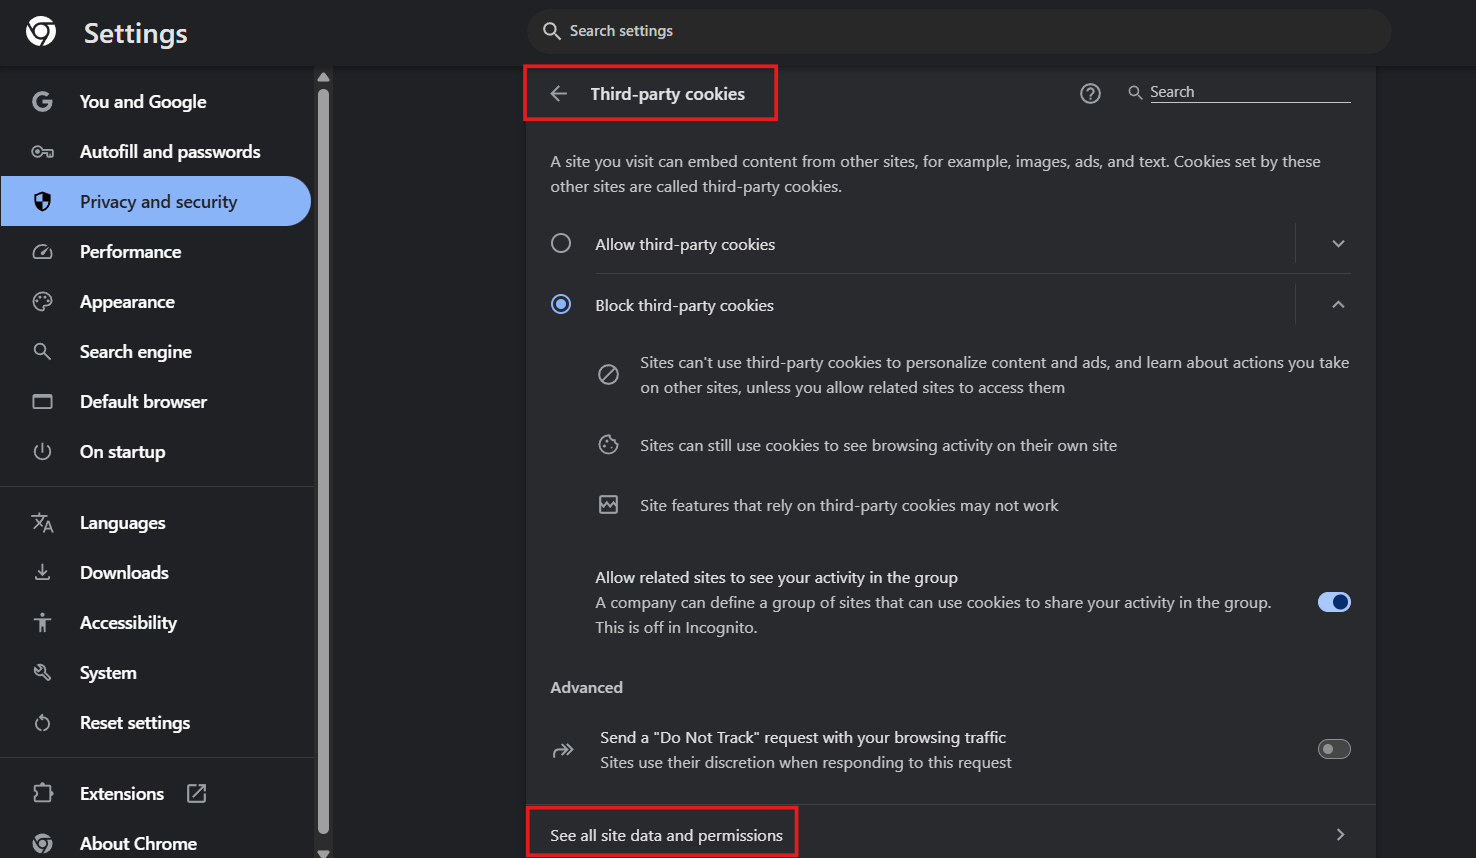1476x858 pixels.
Task: Go back using the Third-party cookies back arrow
Action: (559, 93)
